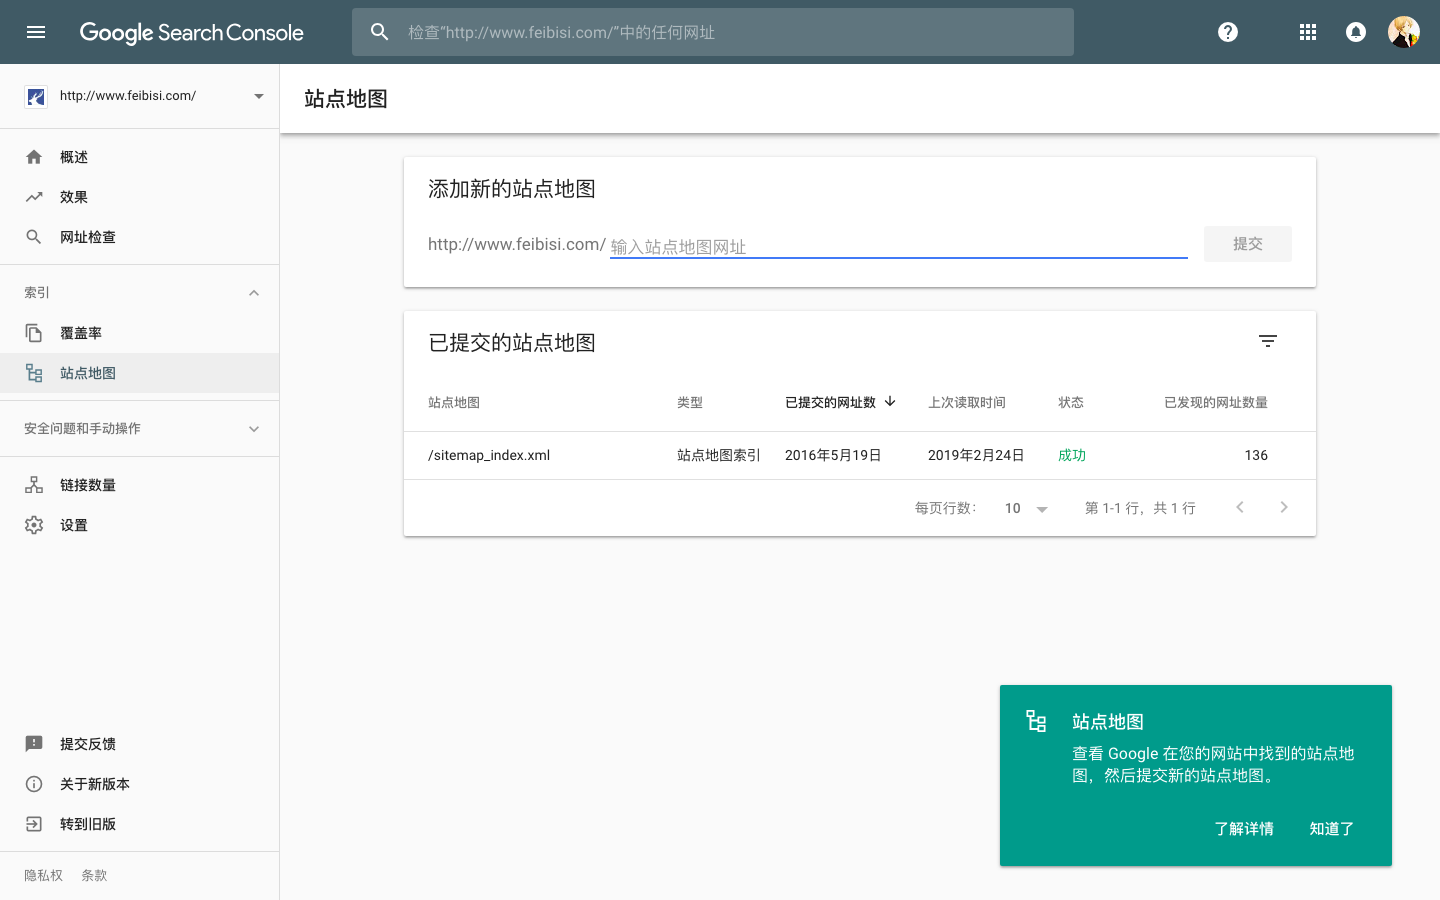Screen dimensions: 1440x900
Task: Click the 2019年2月24日 last read date
Action: click(976, 455)
